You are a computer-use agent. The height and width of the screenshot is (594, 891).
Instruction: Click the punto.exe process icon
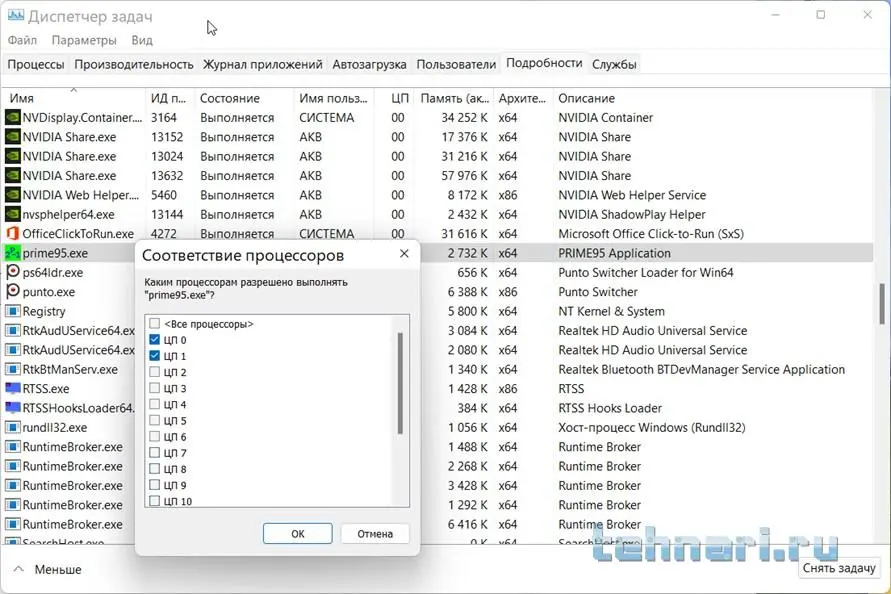[x=13, y=292]
